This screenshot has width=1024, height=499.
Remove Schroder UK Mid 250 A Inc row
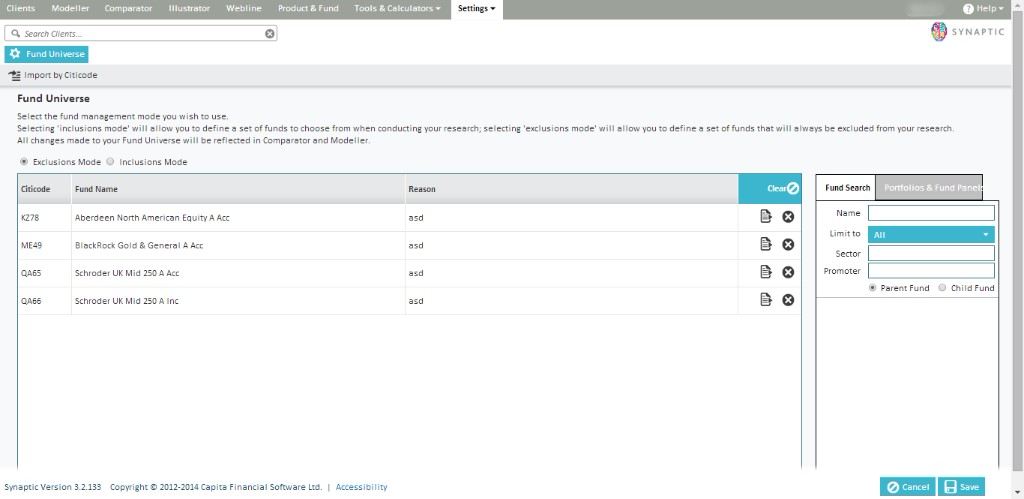[x=788, y=300]
